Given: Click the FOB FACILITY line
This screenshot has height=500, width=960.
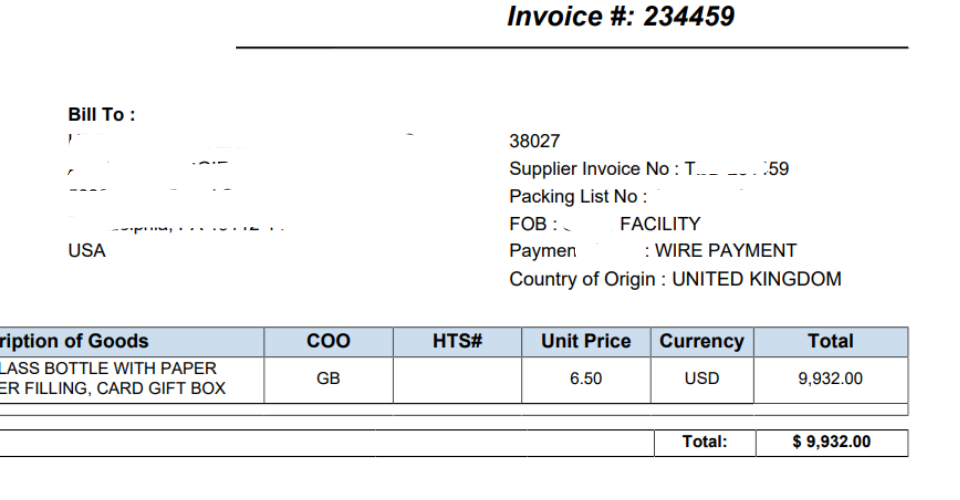Looking at the screenshot, I should (x=605, y=224).
